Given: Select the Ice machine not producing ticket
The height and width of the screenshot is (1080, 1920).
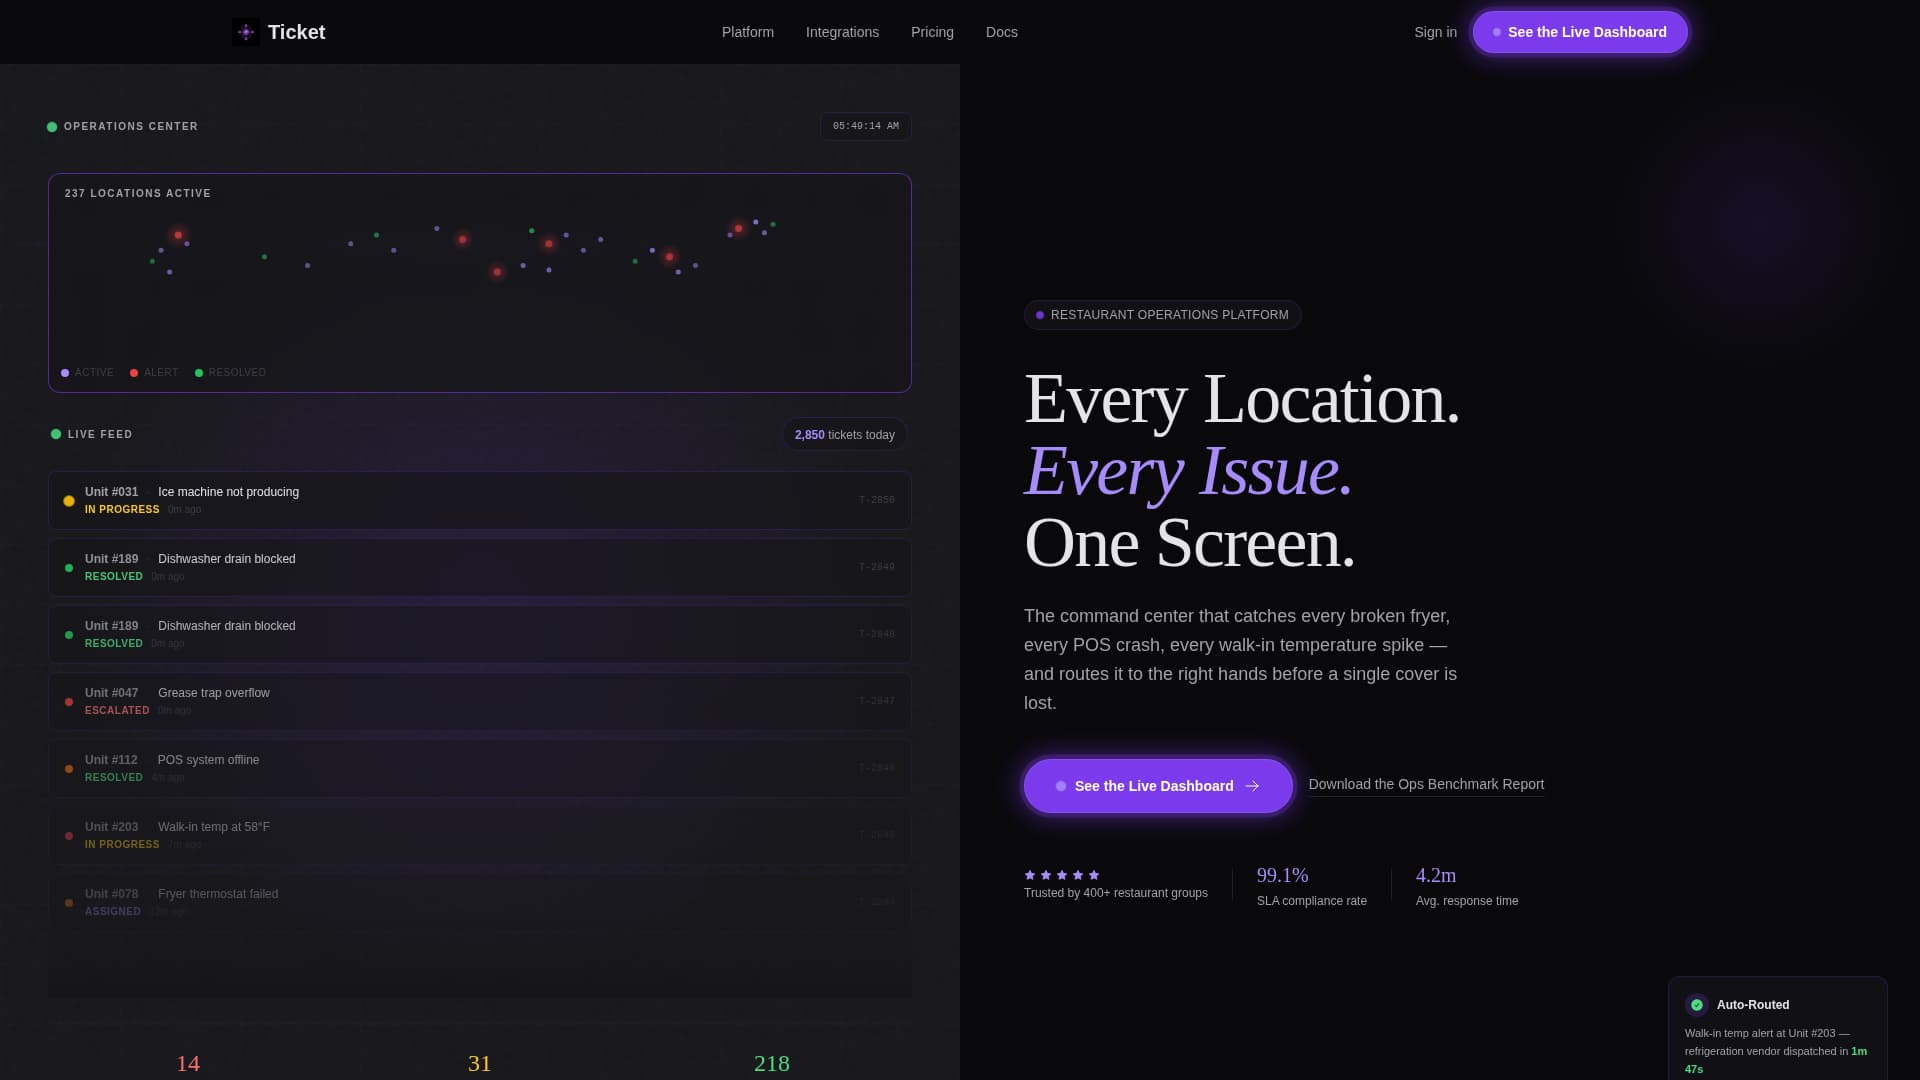Looking at the screenshot, I should 480,500.
